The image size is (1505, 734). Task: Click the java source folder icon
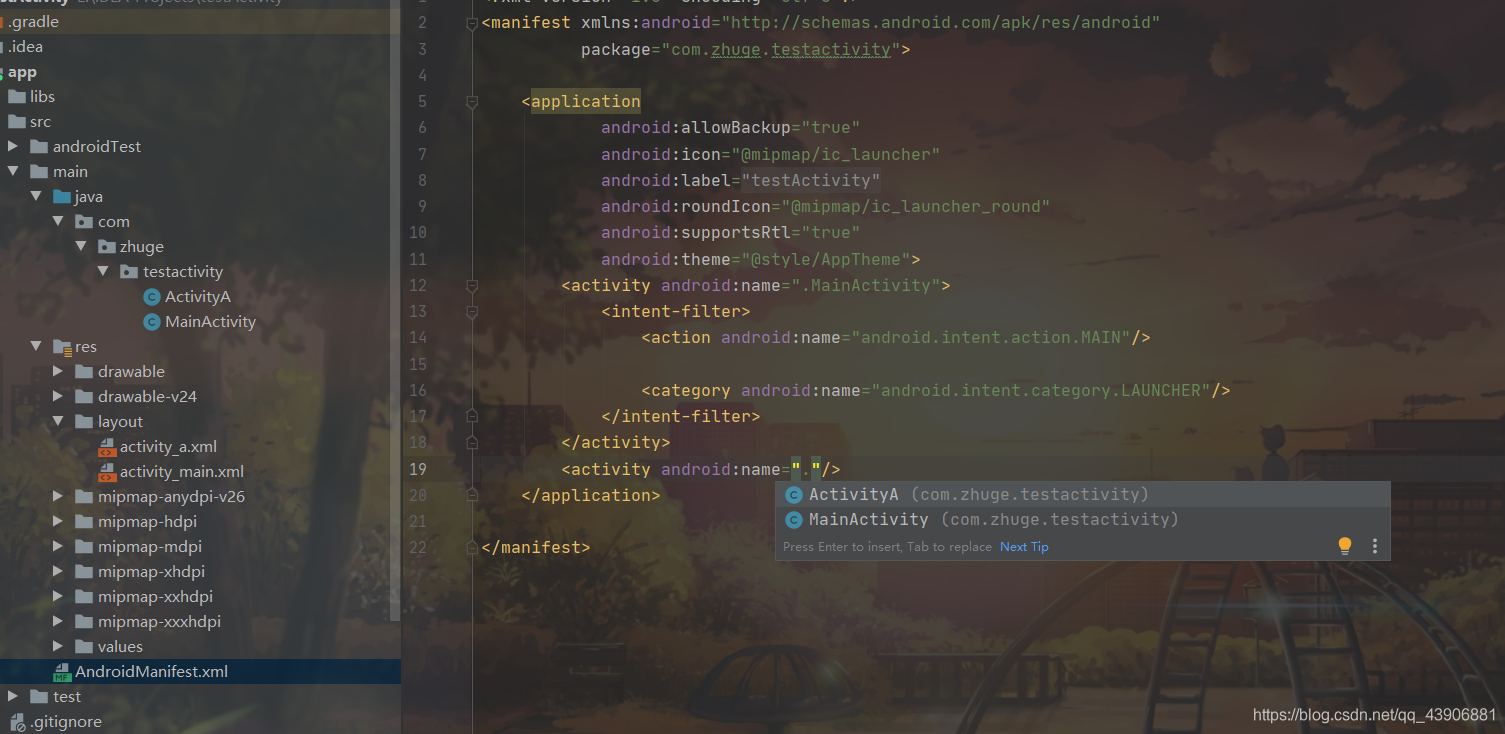click(x=62, y=196)
